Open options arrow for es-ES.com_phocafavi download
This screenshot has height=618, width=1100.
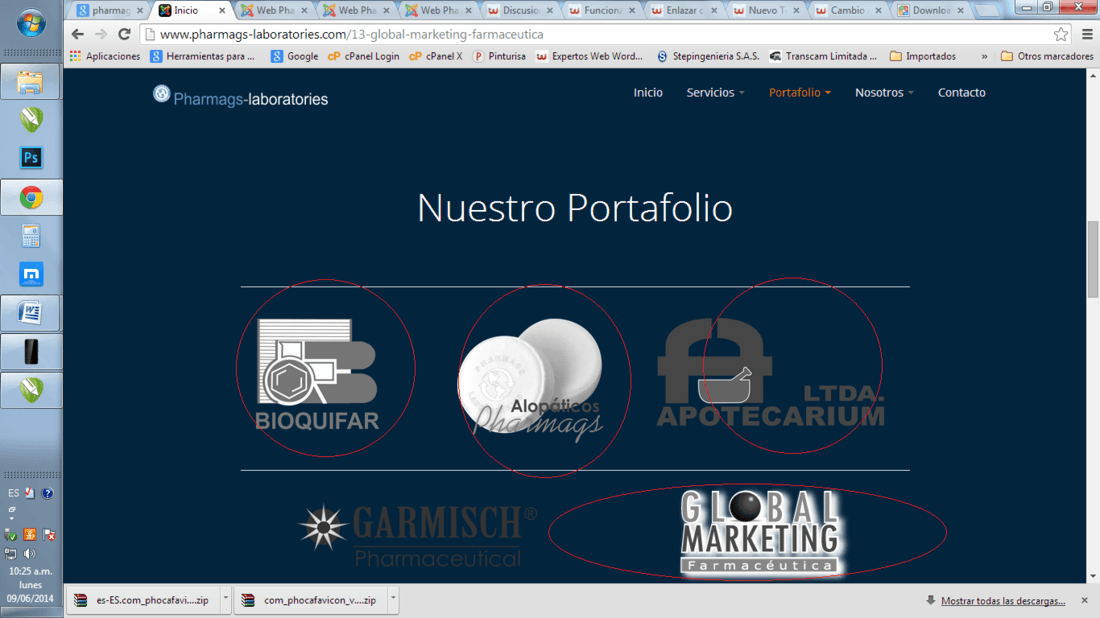point(225,599)
